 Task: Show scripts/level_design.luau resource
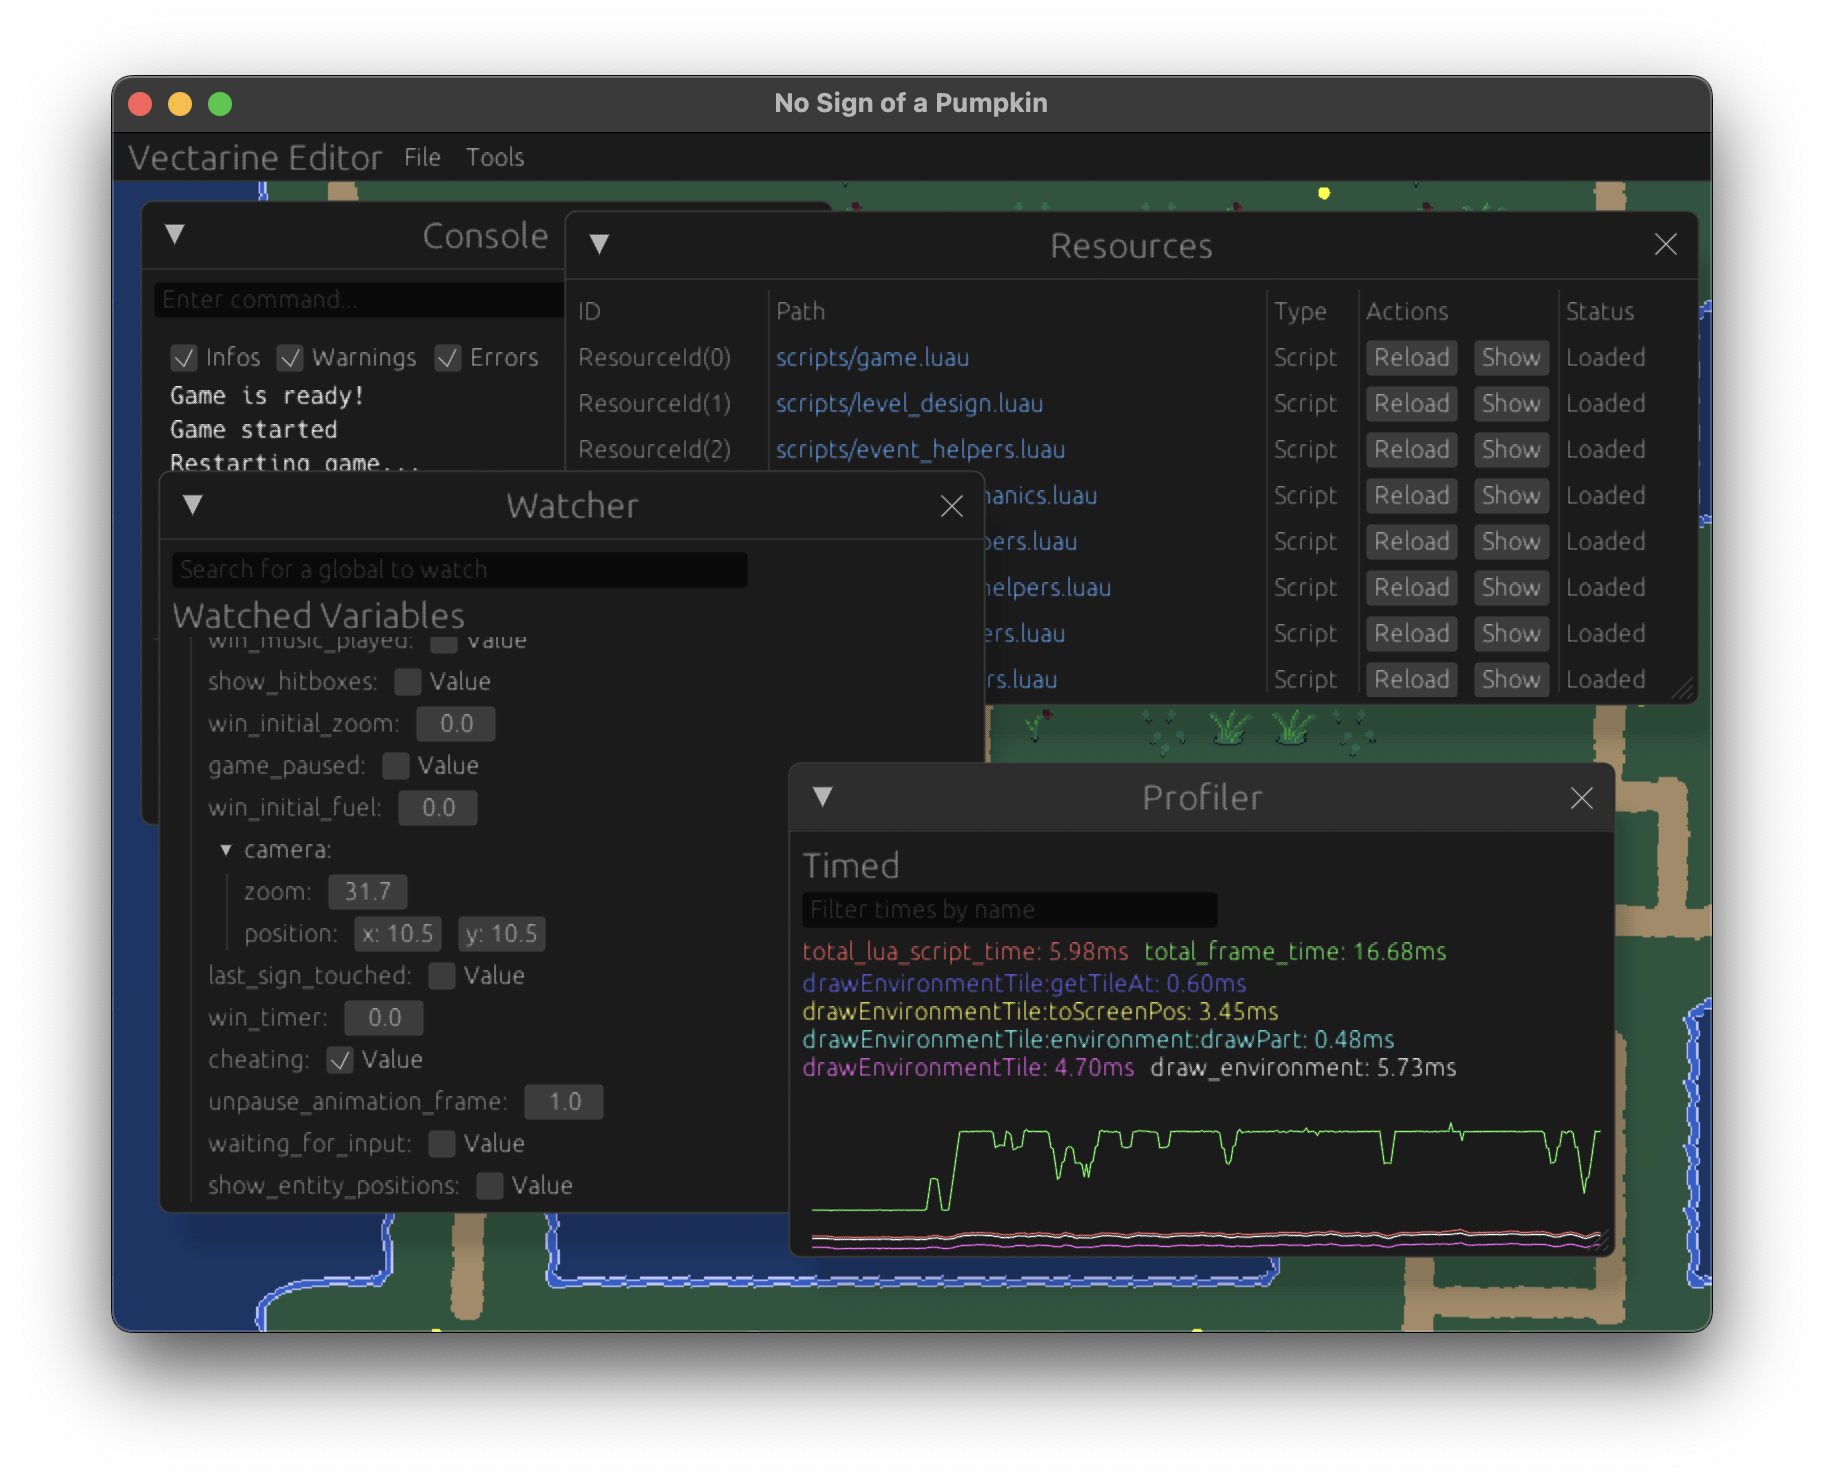pyautogui.click(x=1511, y=404)
